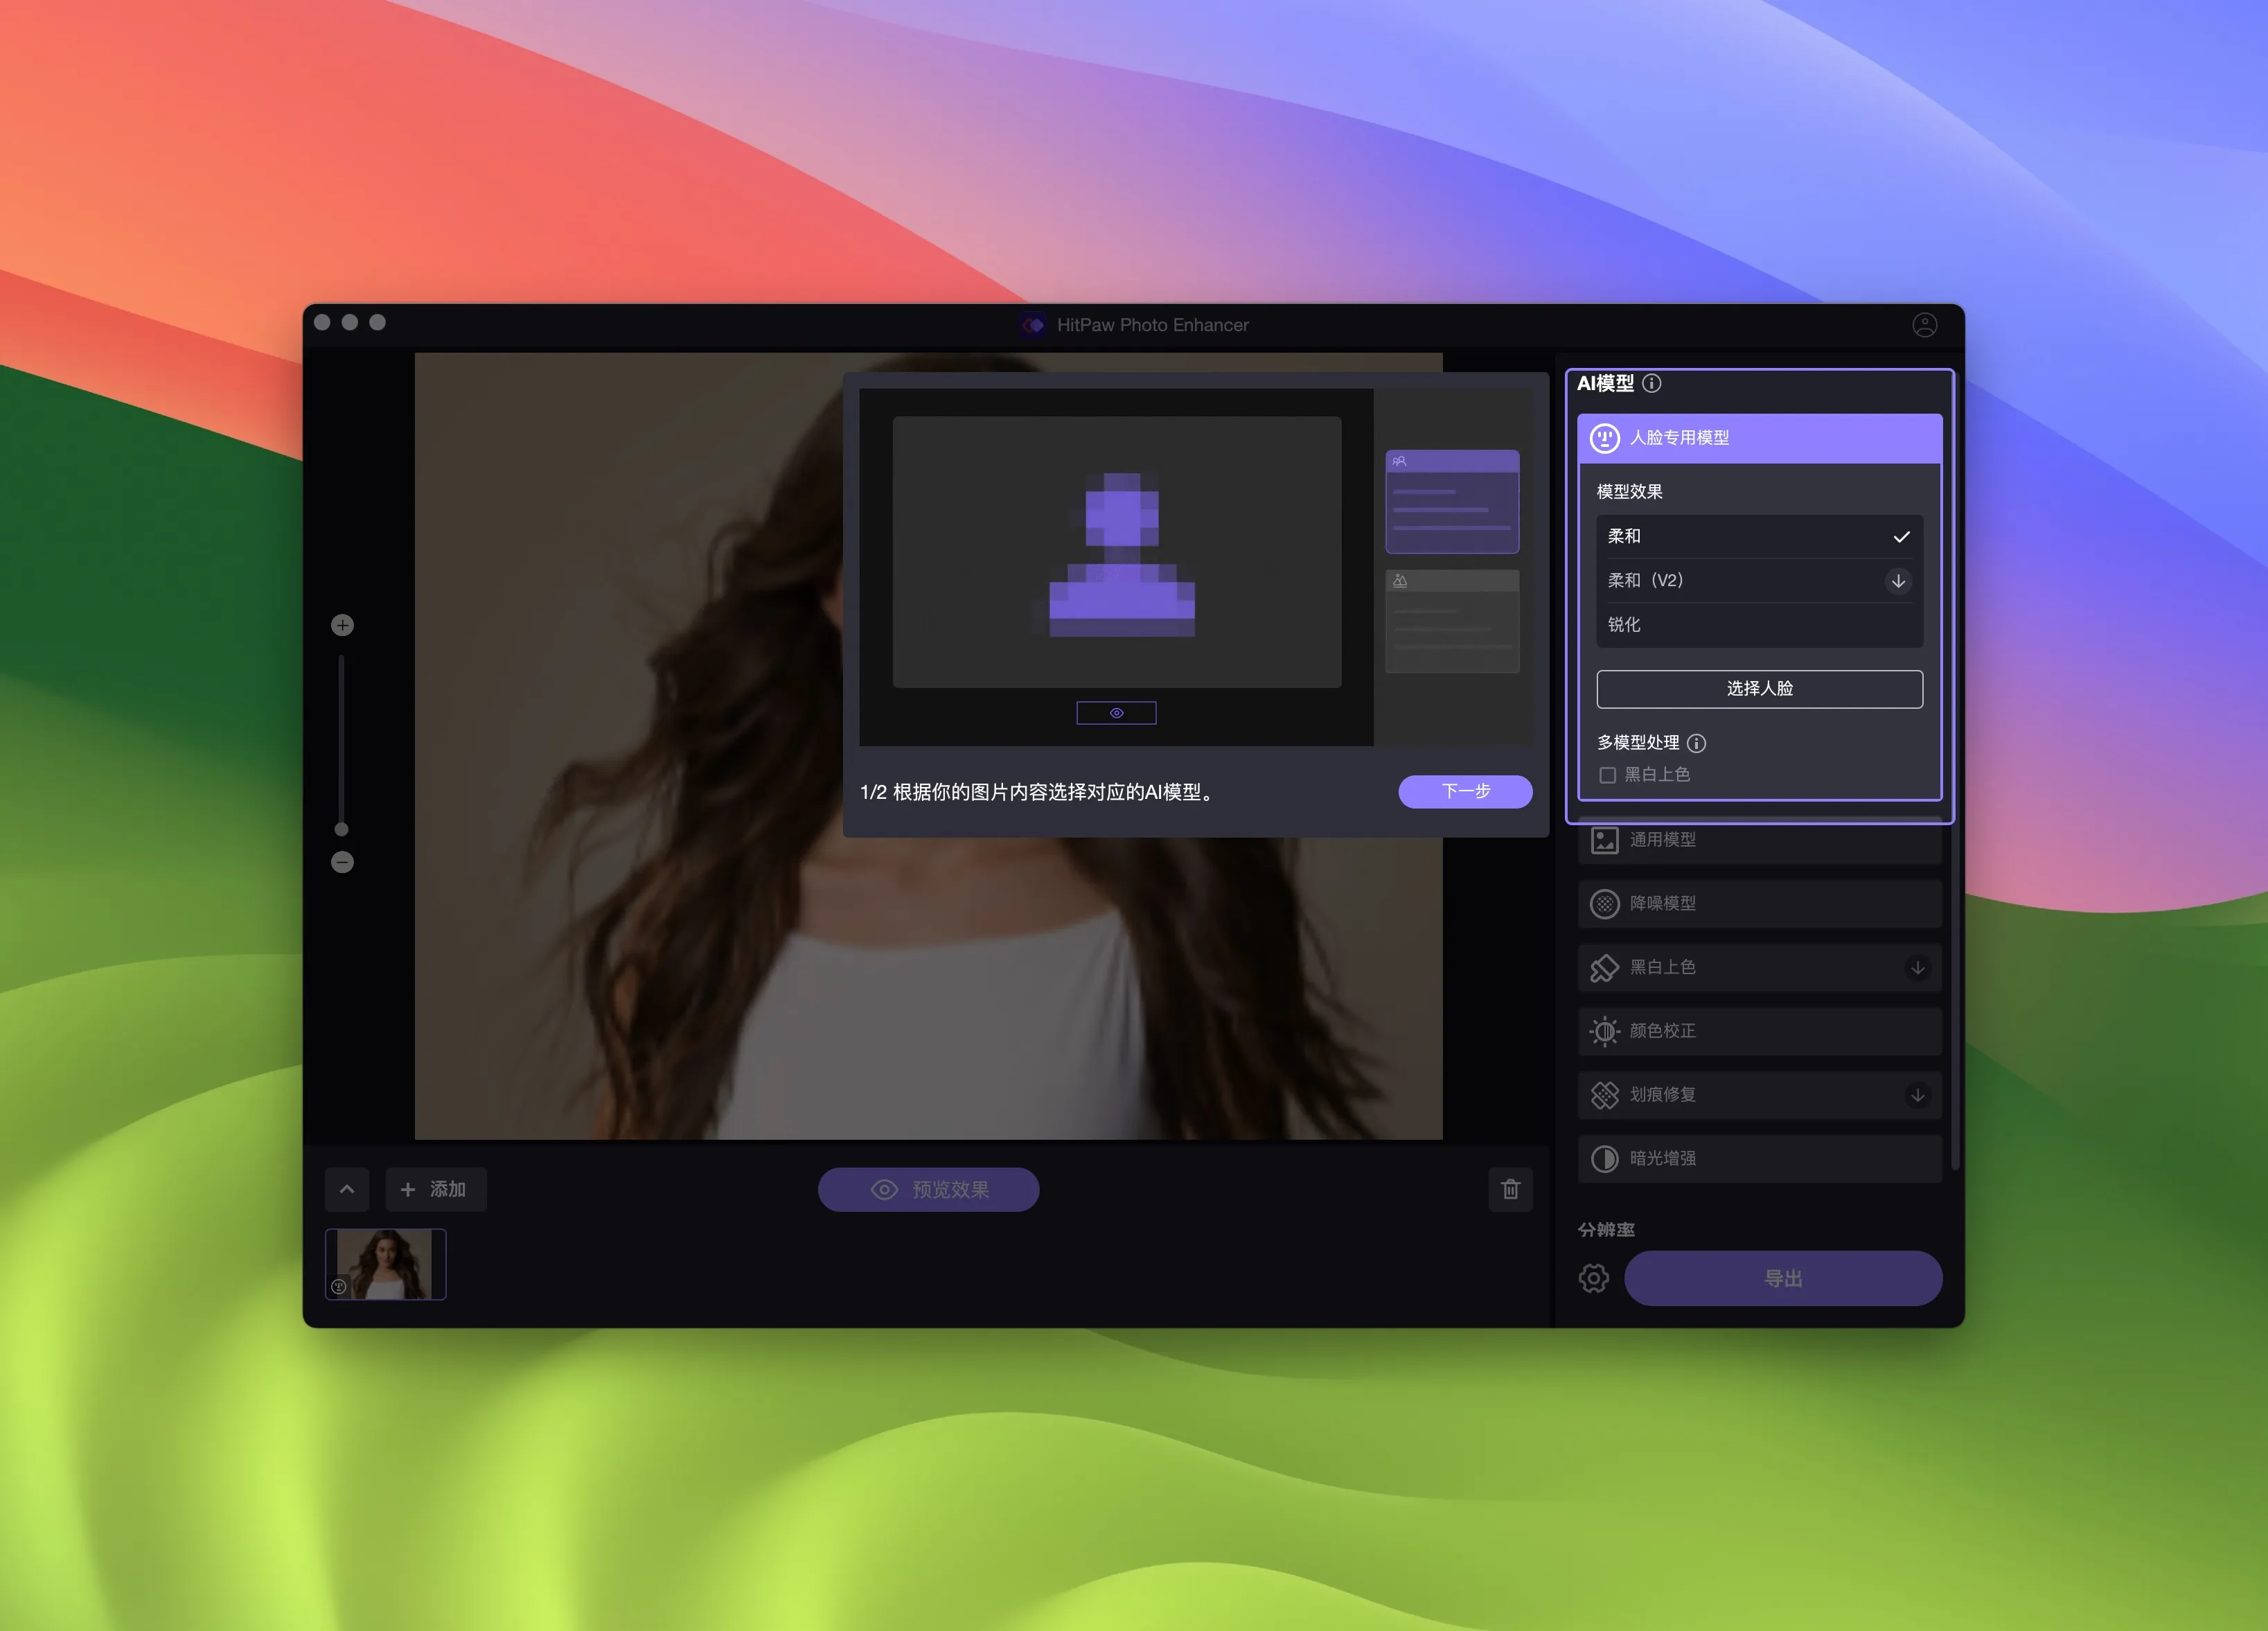Click the 暗光增强 half-circle icon
Screen dimensions: 2268x1631
pyautogui.click(x=1604, y=1158)
